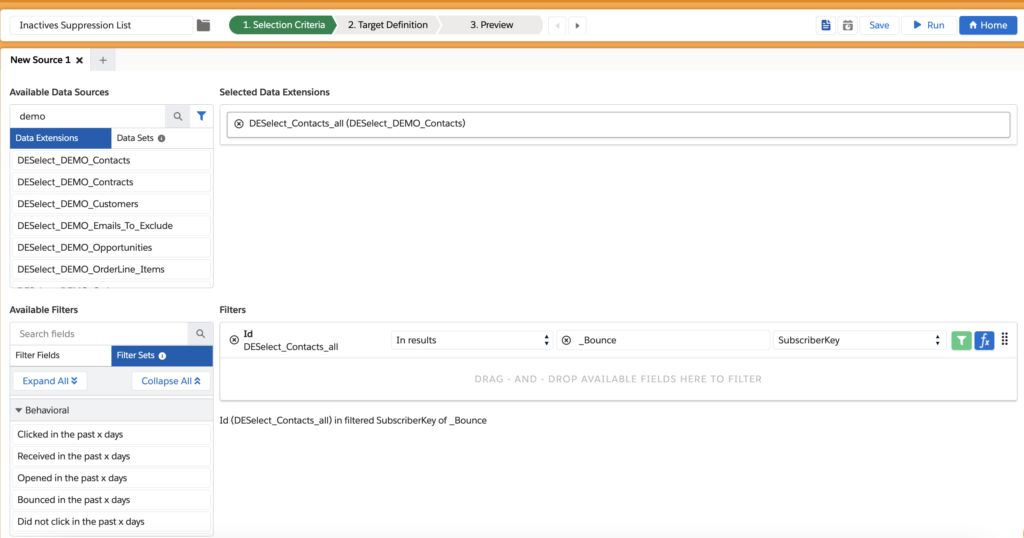Open the SubscriberKey field dropdown
This screenshot has height=538, width=1024.
click(859, 340)
